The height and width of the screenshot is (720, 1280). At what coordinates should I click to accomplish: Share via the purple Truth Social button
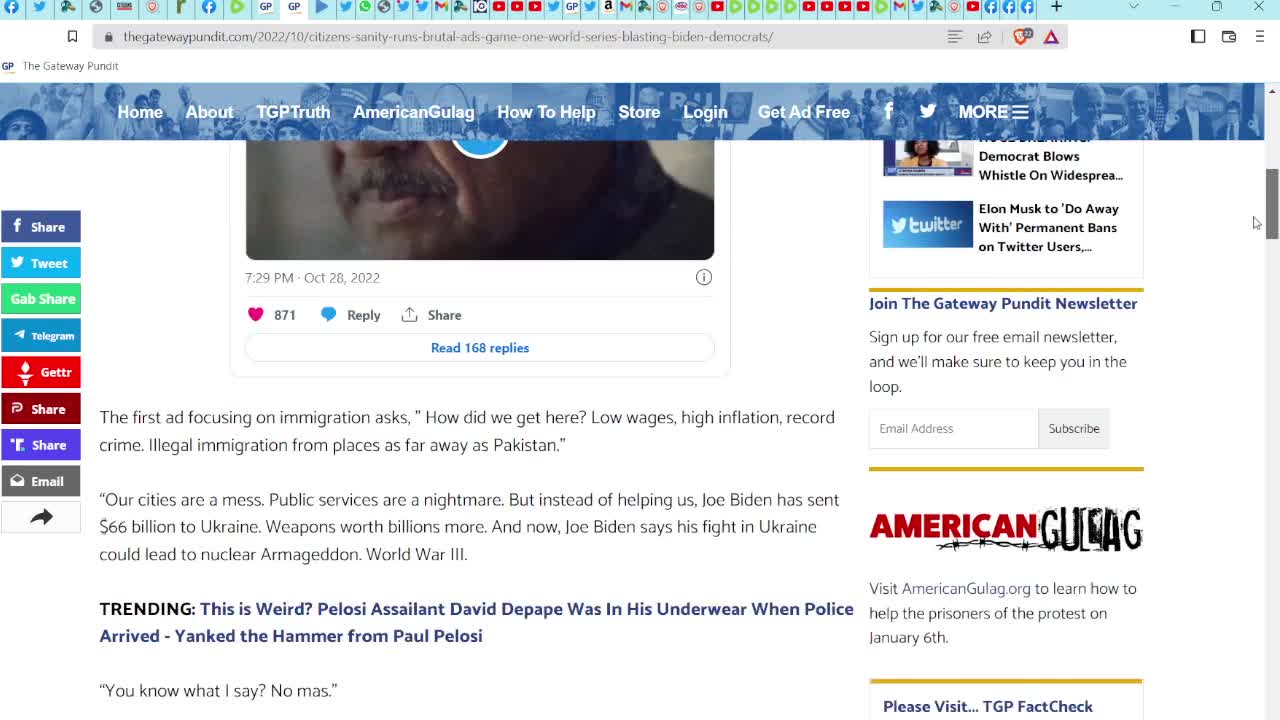point(41,445)
